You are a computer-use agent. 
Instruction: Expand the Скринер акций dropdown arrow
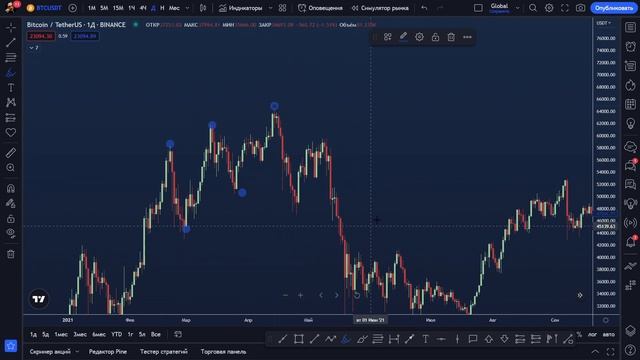pyautogui.click(x=77, y=351)
